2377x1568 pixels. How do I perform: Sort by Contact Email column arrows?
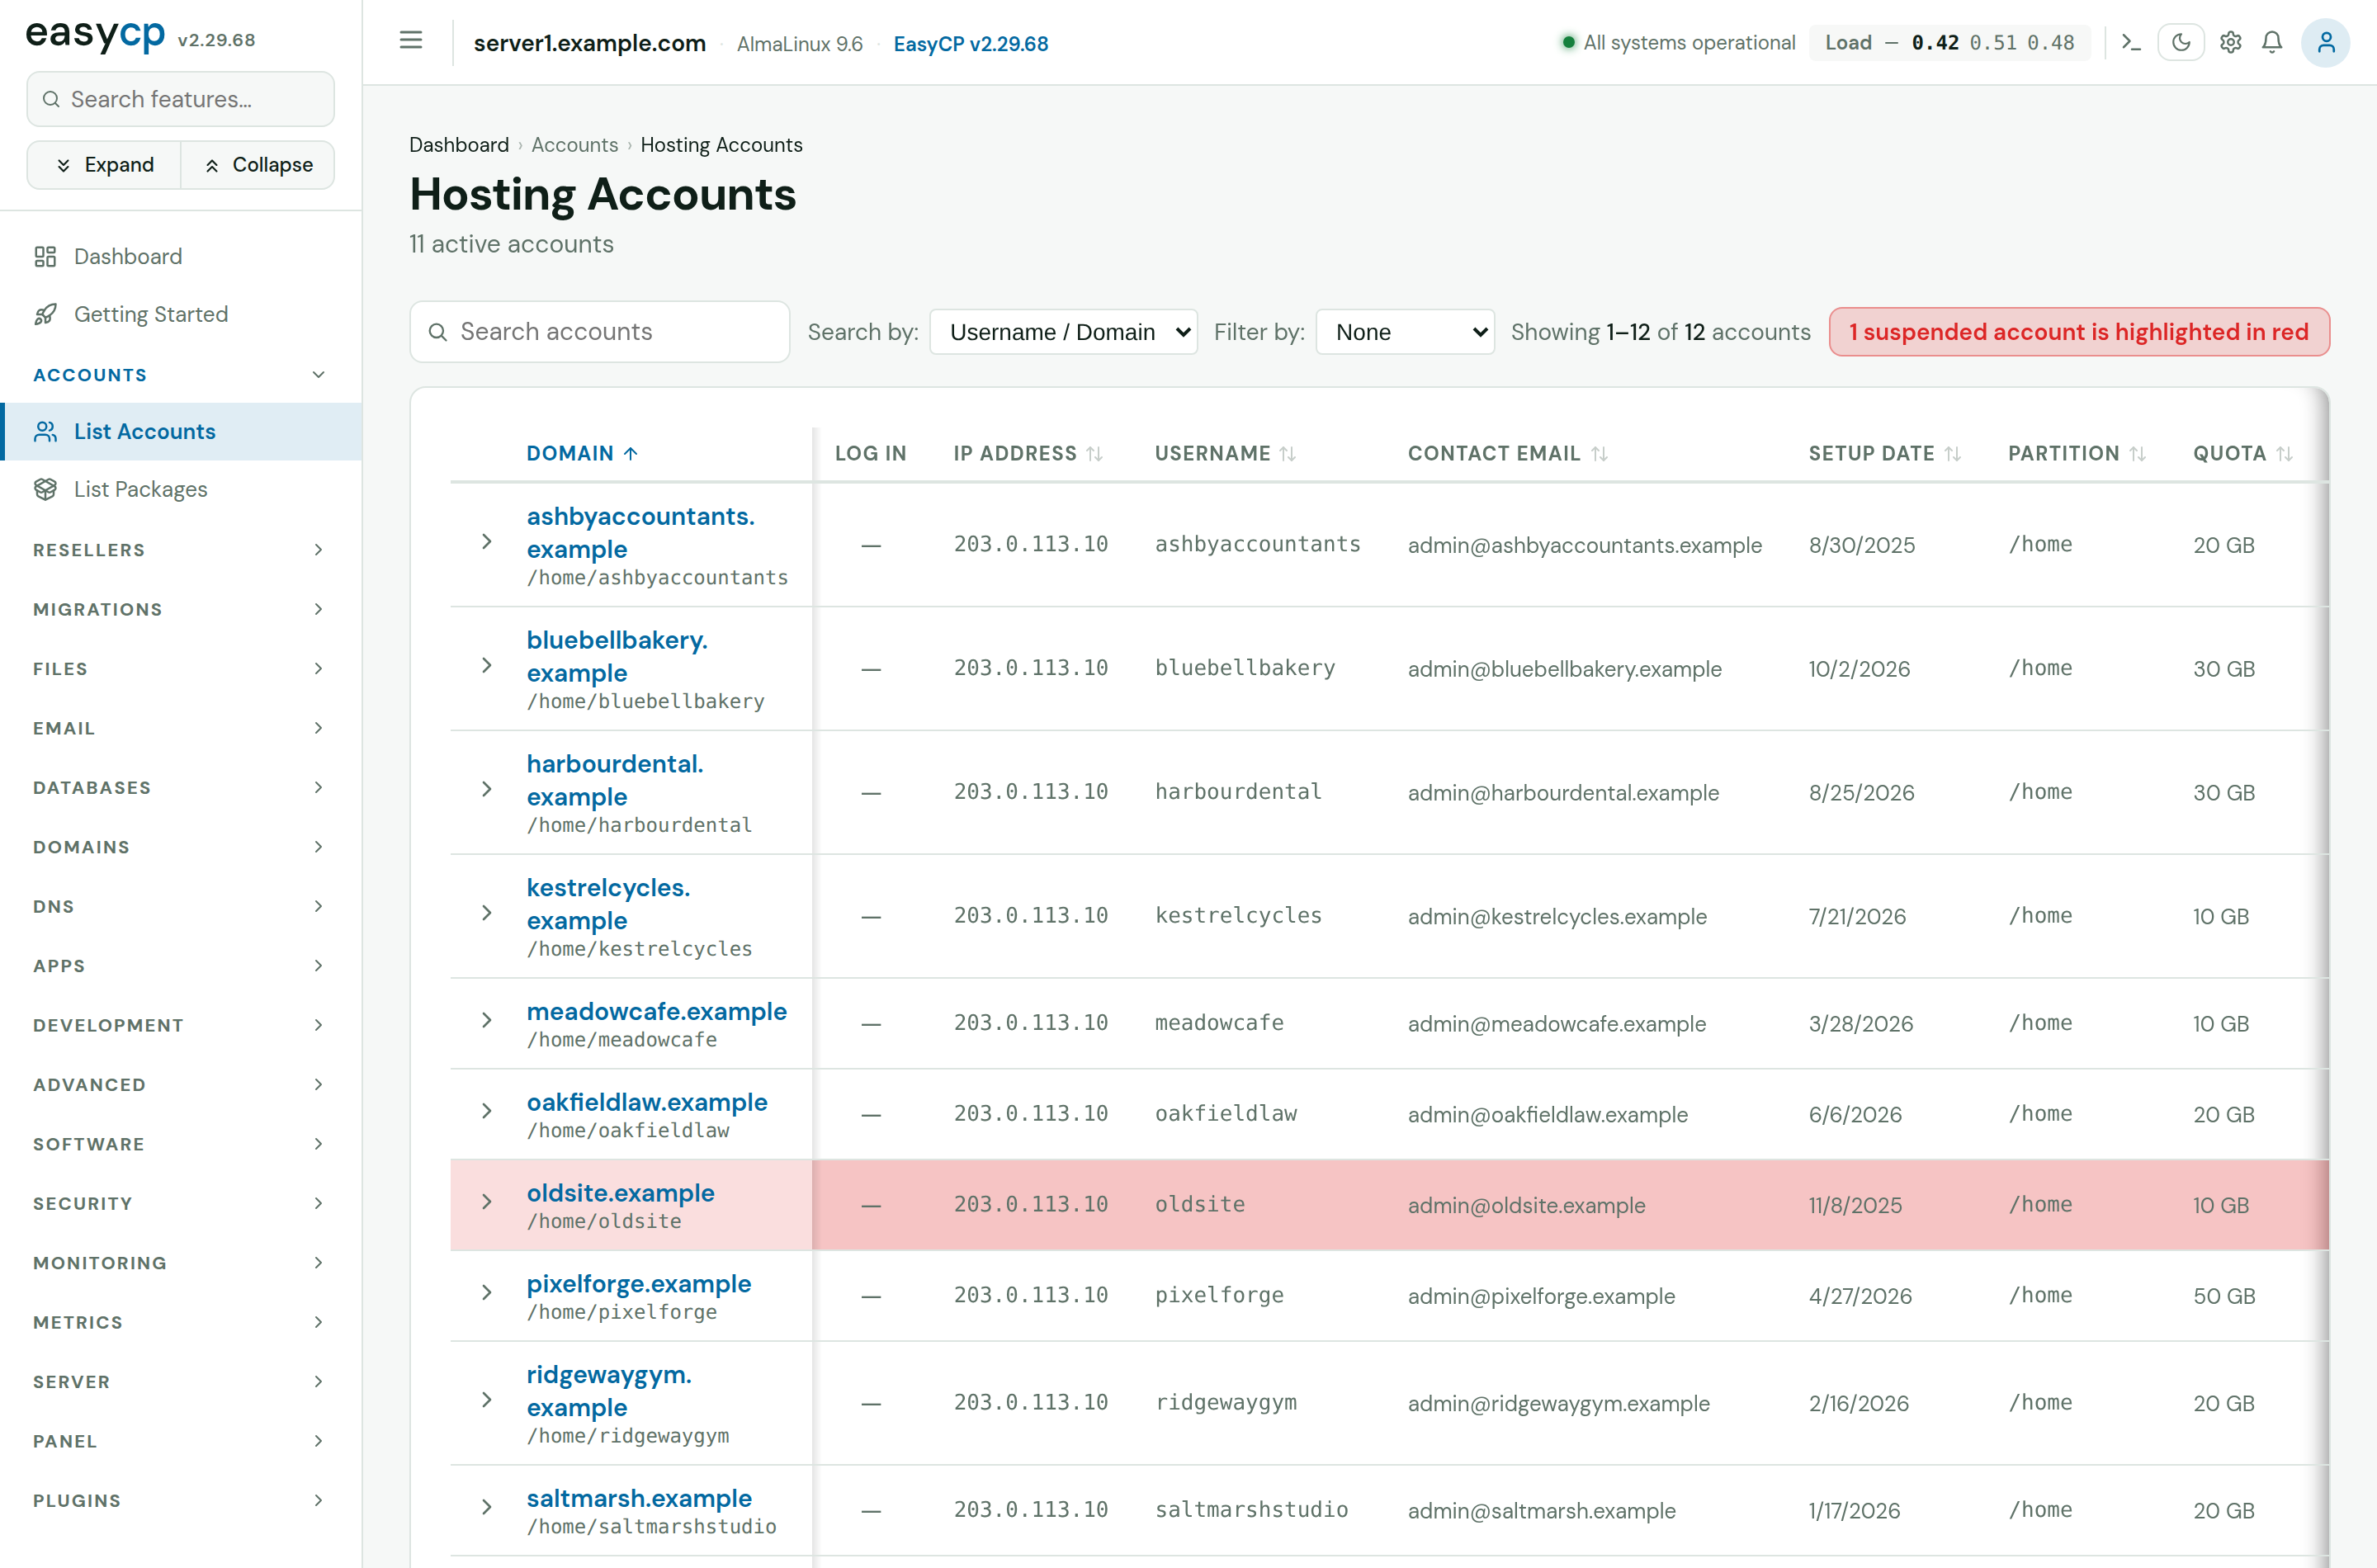click(1599, 454)
